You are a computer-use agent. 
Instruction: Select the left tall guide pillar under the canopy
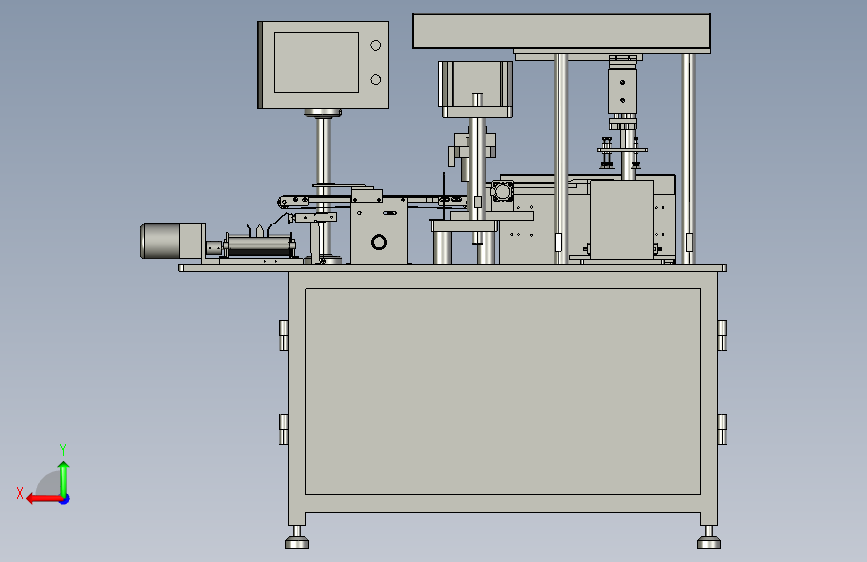pyautogui.click(x=561, y=159)
